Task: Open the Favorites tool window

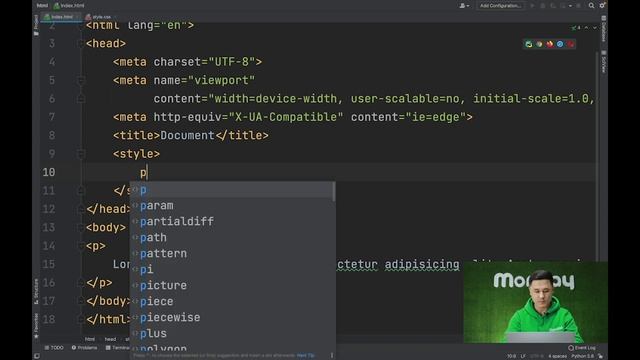Action: point(36,325)
